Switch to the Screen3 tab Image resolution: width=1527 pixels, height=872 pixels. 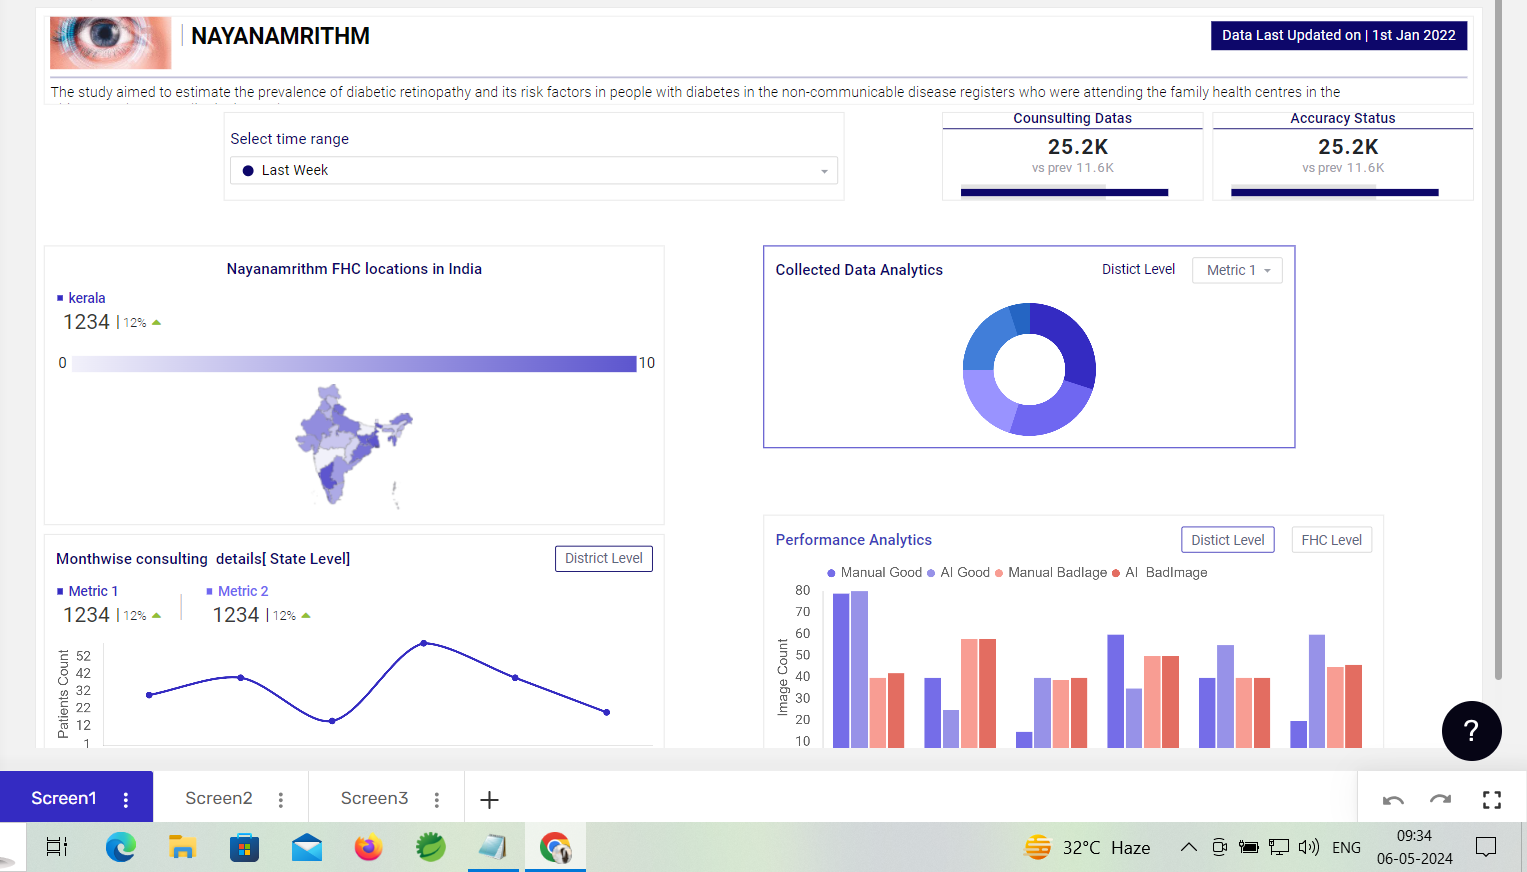click(x=374, y=798)
